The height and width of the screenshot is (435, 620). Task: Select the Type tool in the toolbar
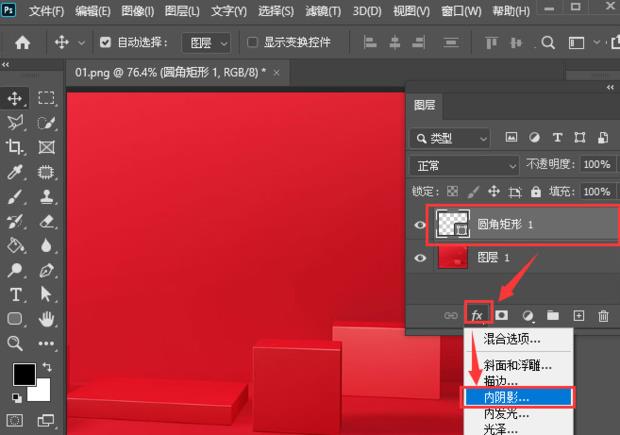(x=16, y=295)
